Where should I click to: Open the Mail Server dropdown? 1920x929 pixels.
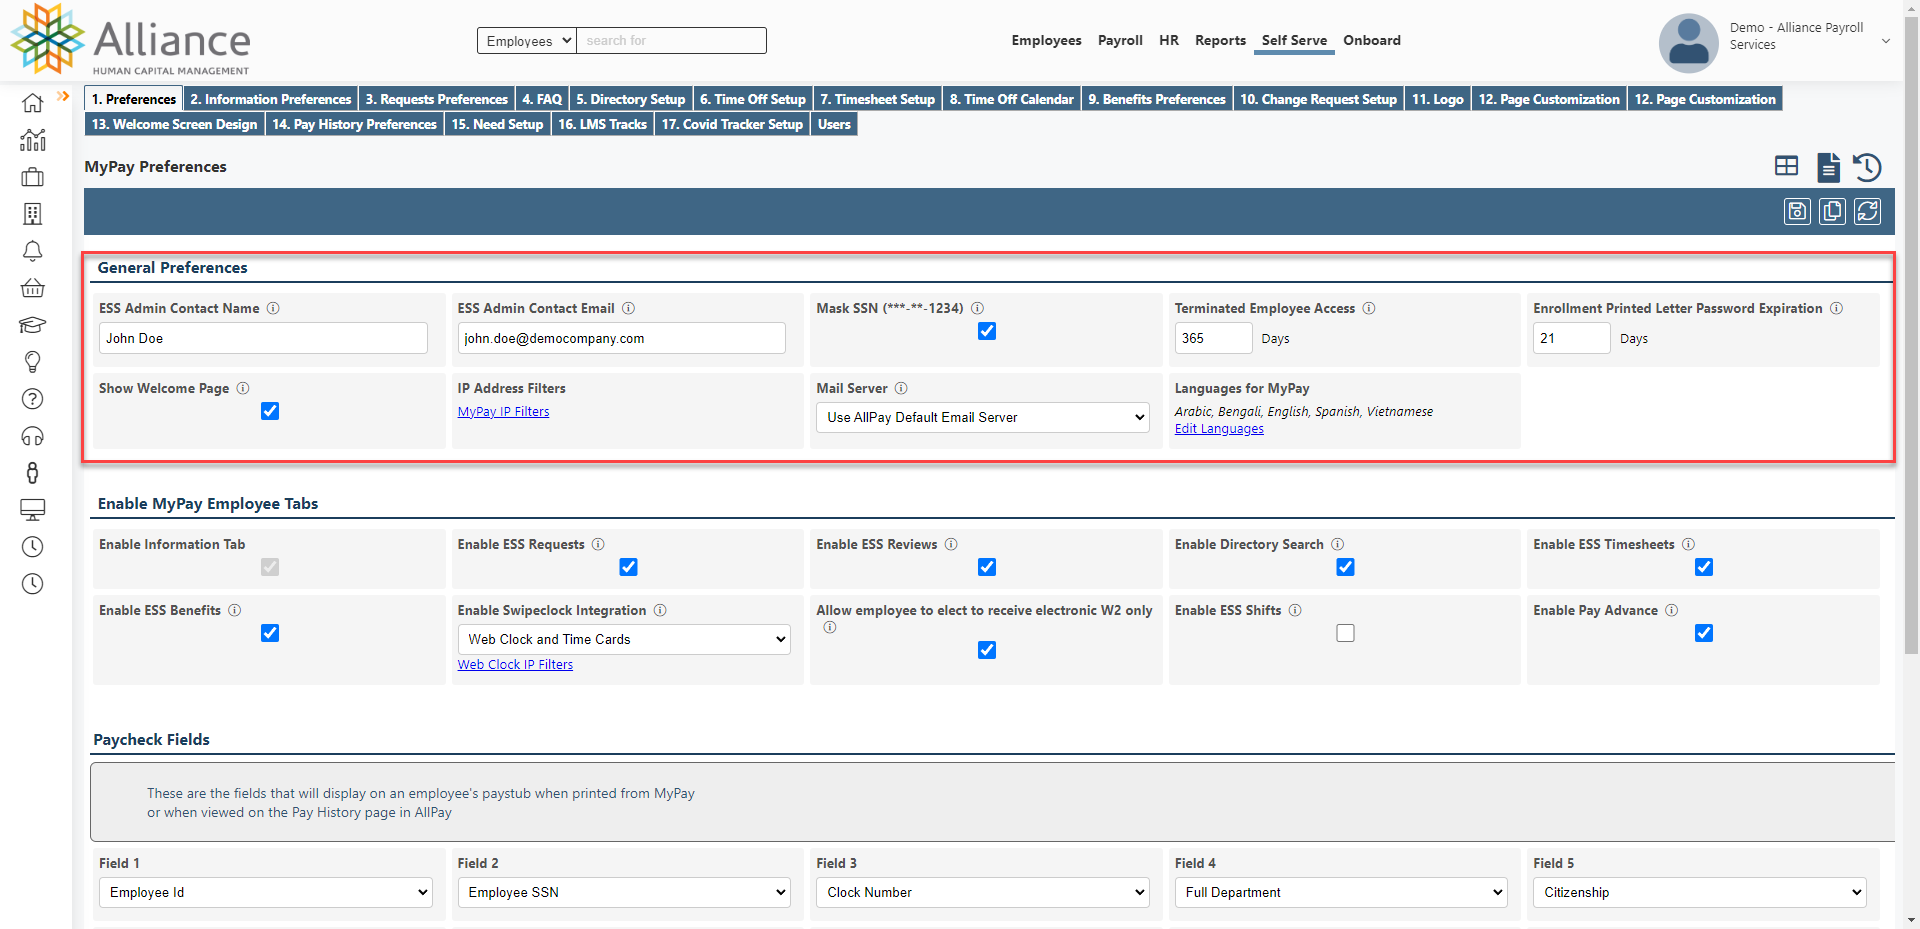(983, 417)
